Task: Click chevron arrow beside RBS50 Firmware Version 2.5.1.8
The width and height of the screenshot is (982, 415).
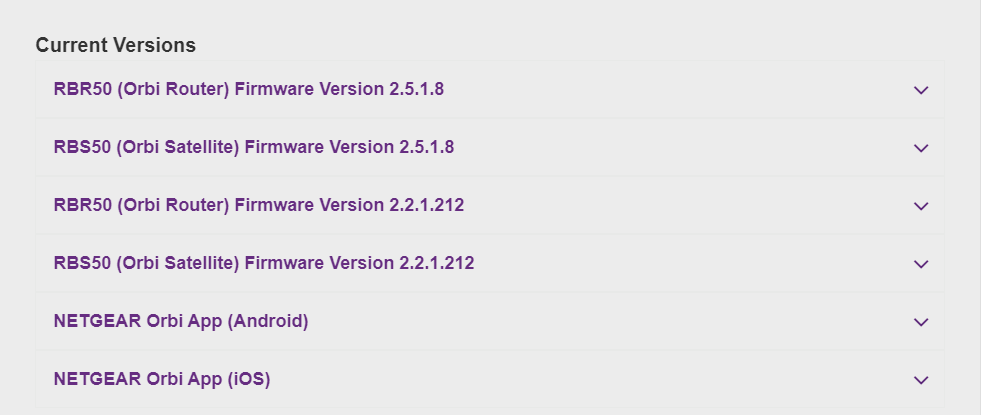Action: tap(921, 148)
